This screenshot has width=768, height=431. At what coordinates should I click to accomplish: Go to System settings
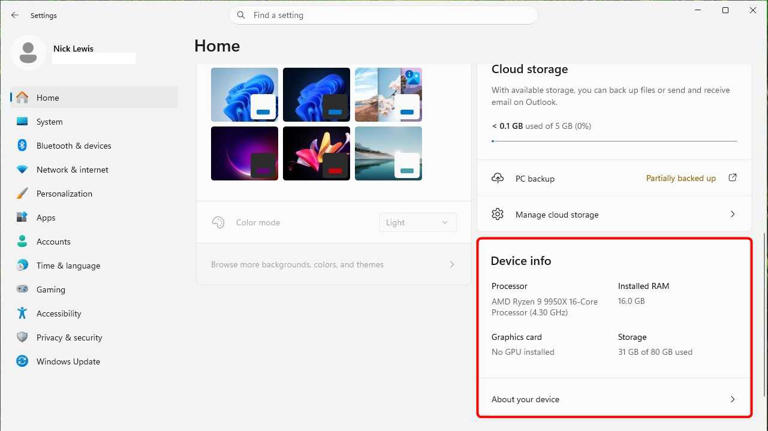94,121
